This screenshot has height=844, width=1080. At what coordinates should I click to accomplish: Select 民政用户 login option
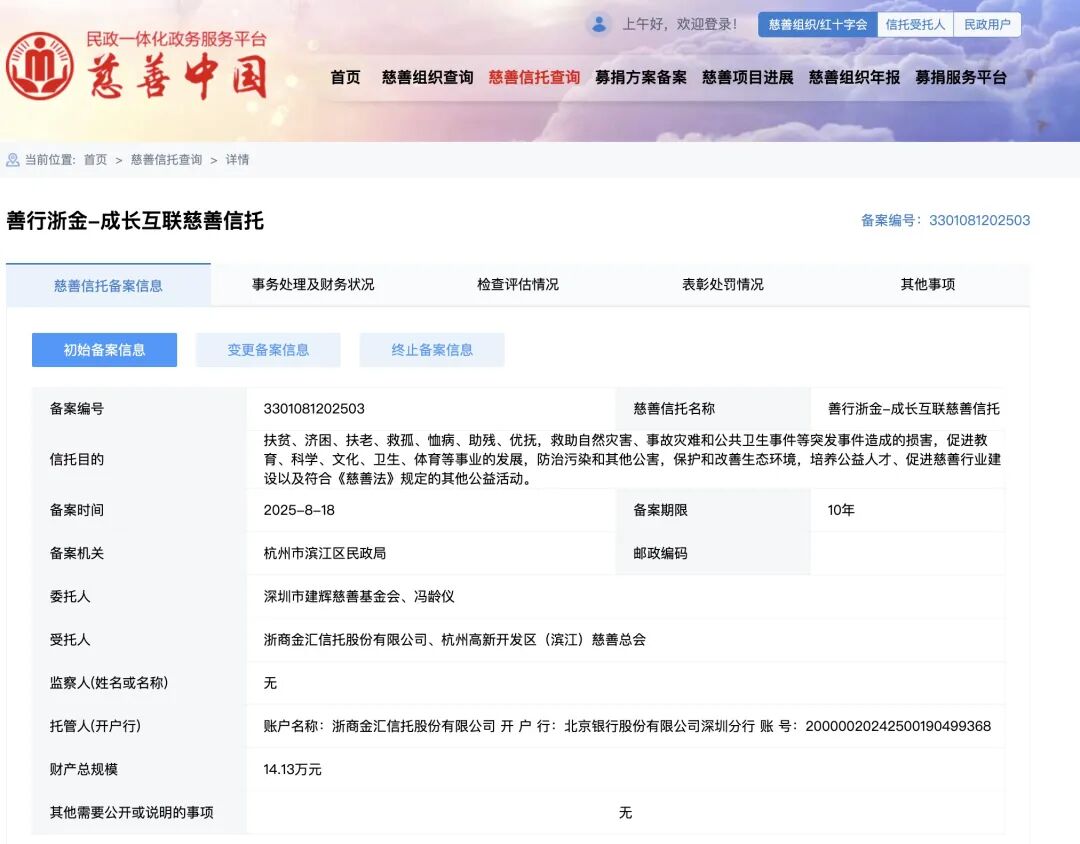click(987, 25)
